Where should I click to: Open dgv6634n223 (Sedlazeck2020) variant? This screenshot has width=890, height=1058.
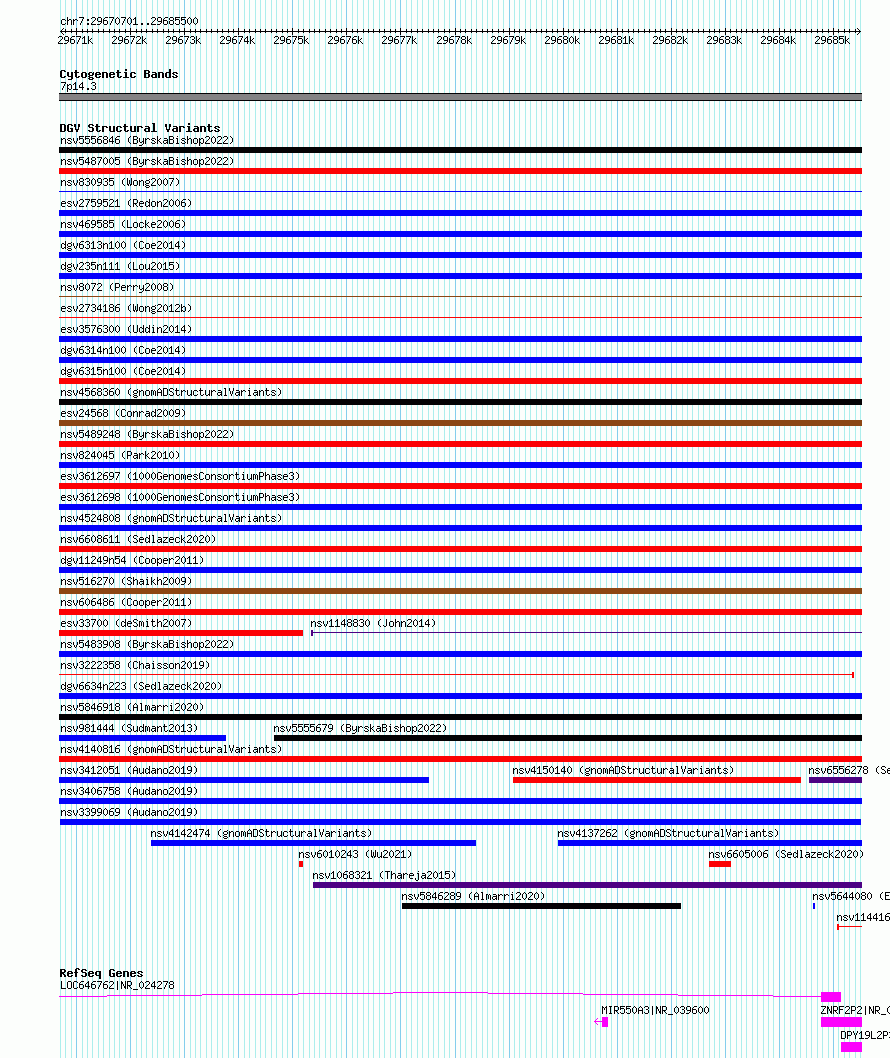(141, 686)
